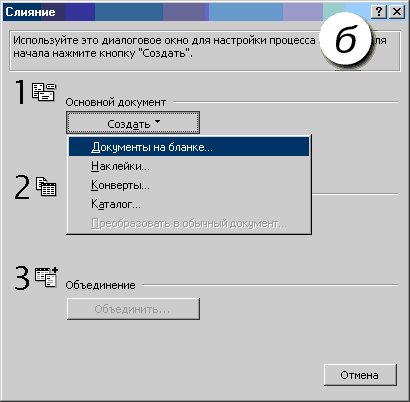This screenshot has width=410, height=402.
Task: Click the data source icon beside step 2
Action: pos(46,186)
